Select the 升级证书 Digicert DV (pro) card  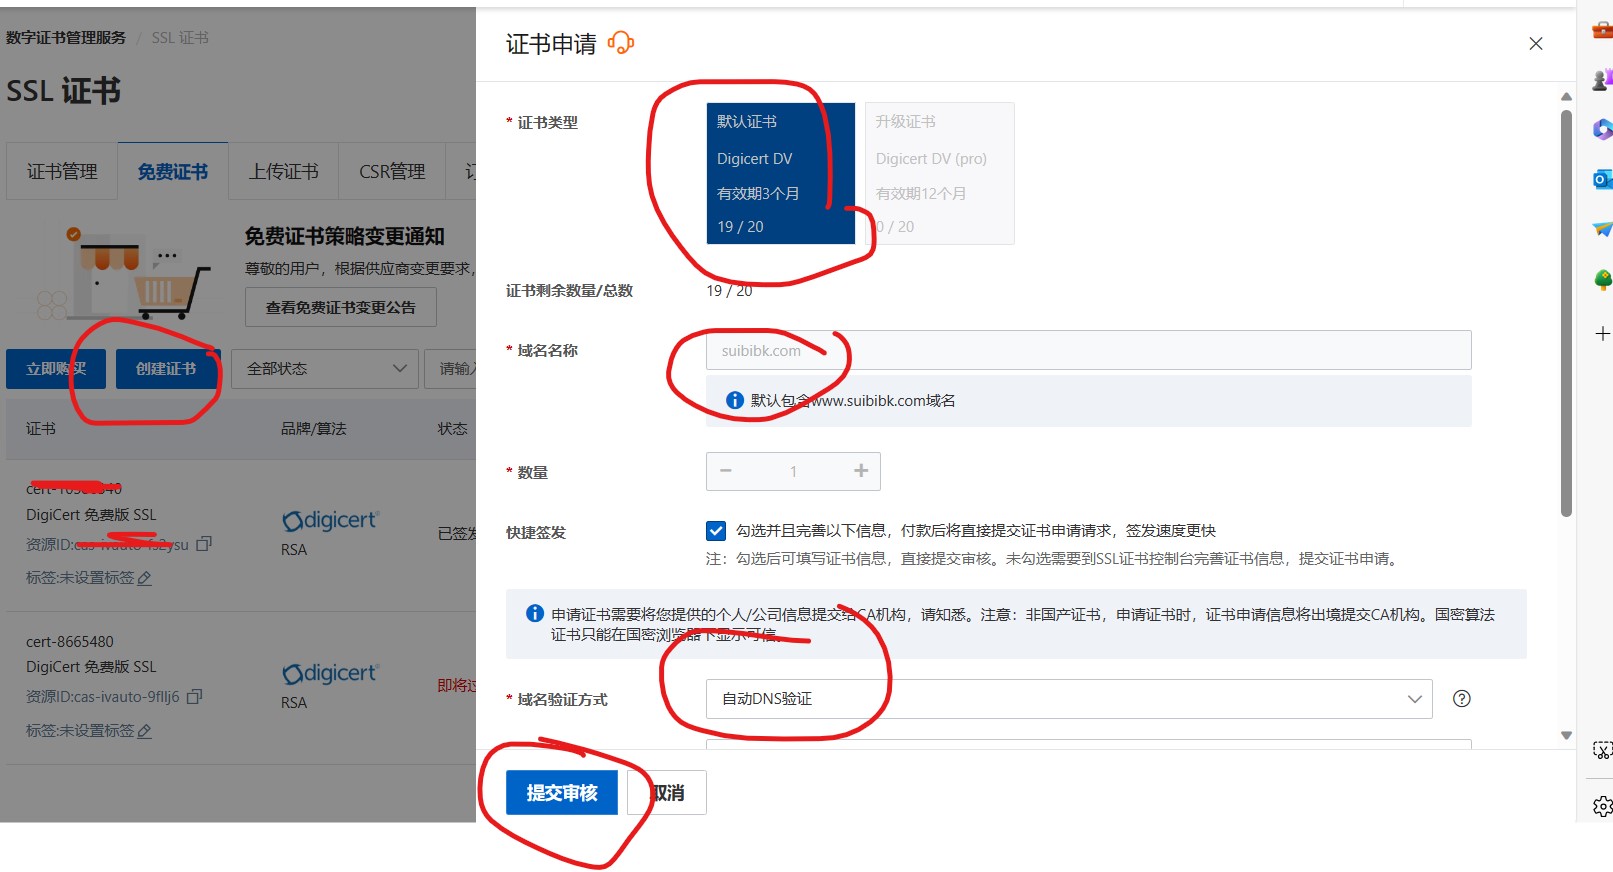(939, 173)
